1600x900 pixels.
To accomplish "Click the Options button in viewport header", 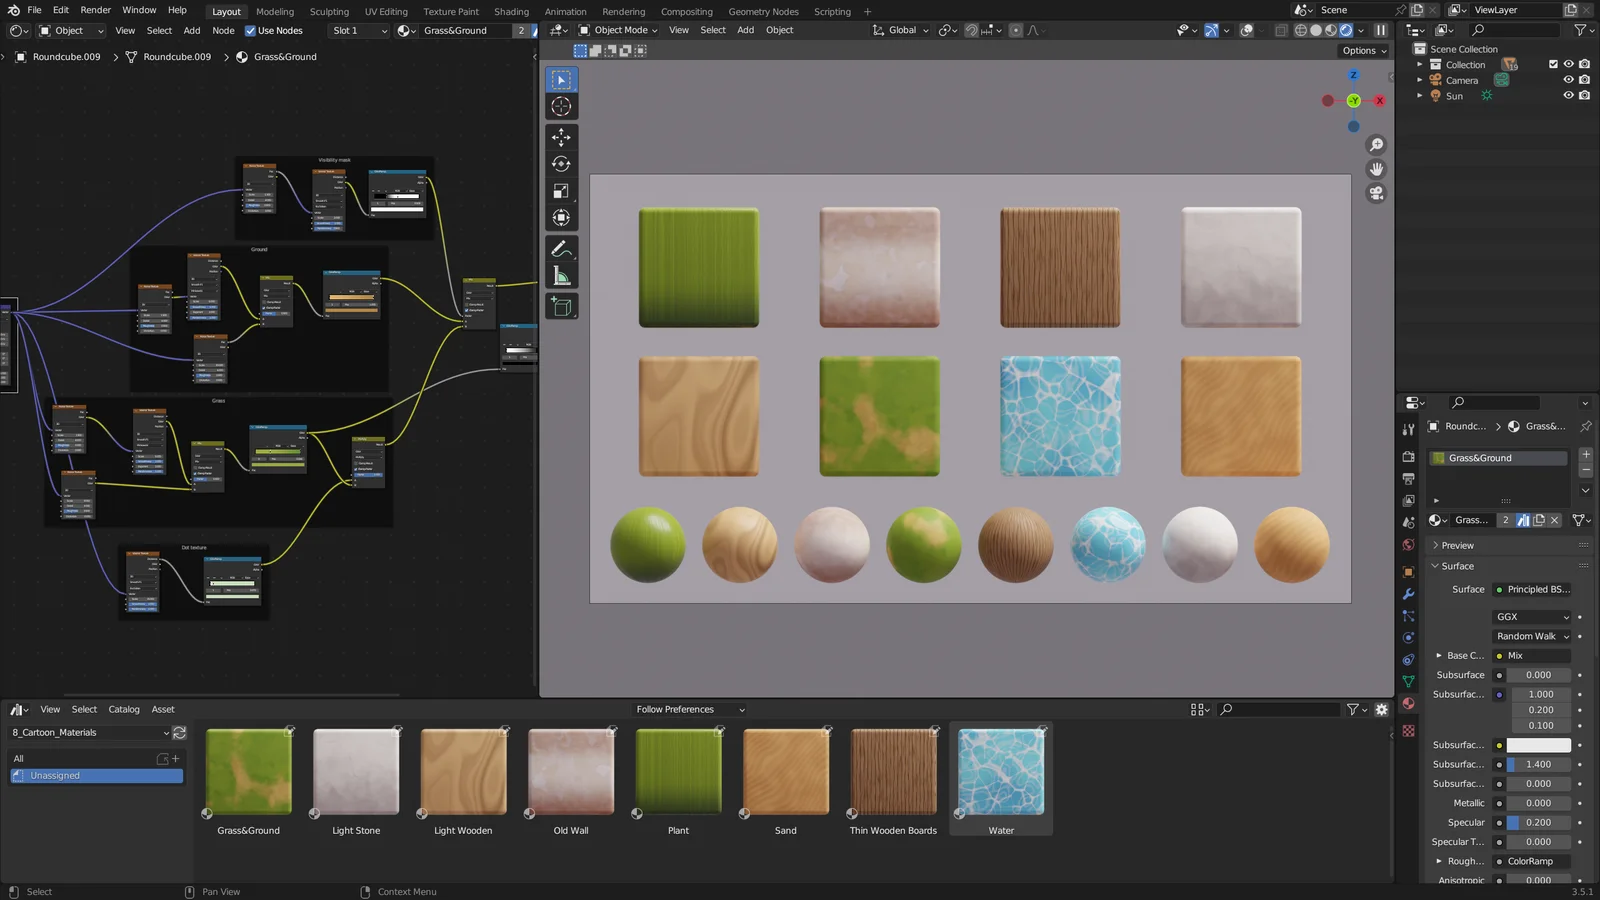I will pyautogui.click(x=1361, y=50).
